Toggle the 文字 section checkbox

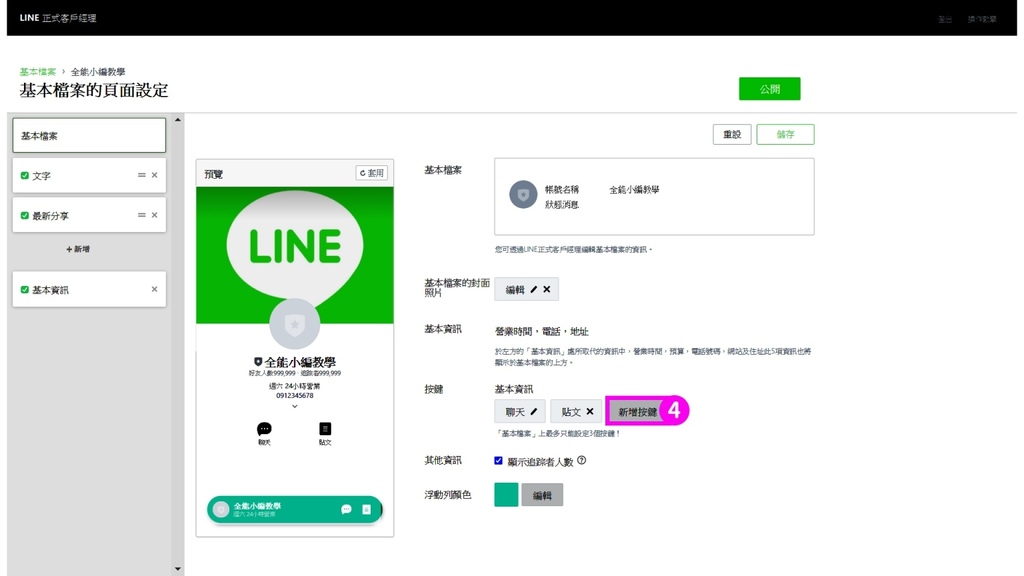tap(25, 176)
